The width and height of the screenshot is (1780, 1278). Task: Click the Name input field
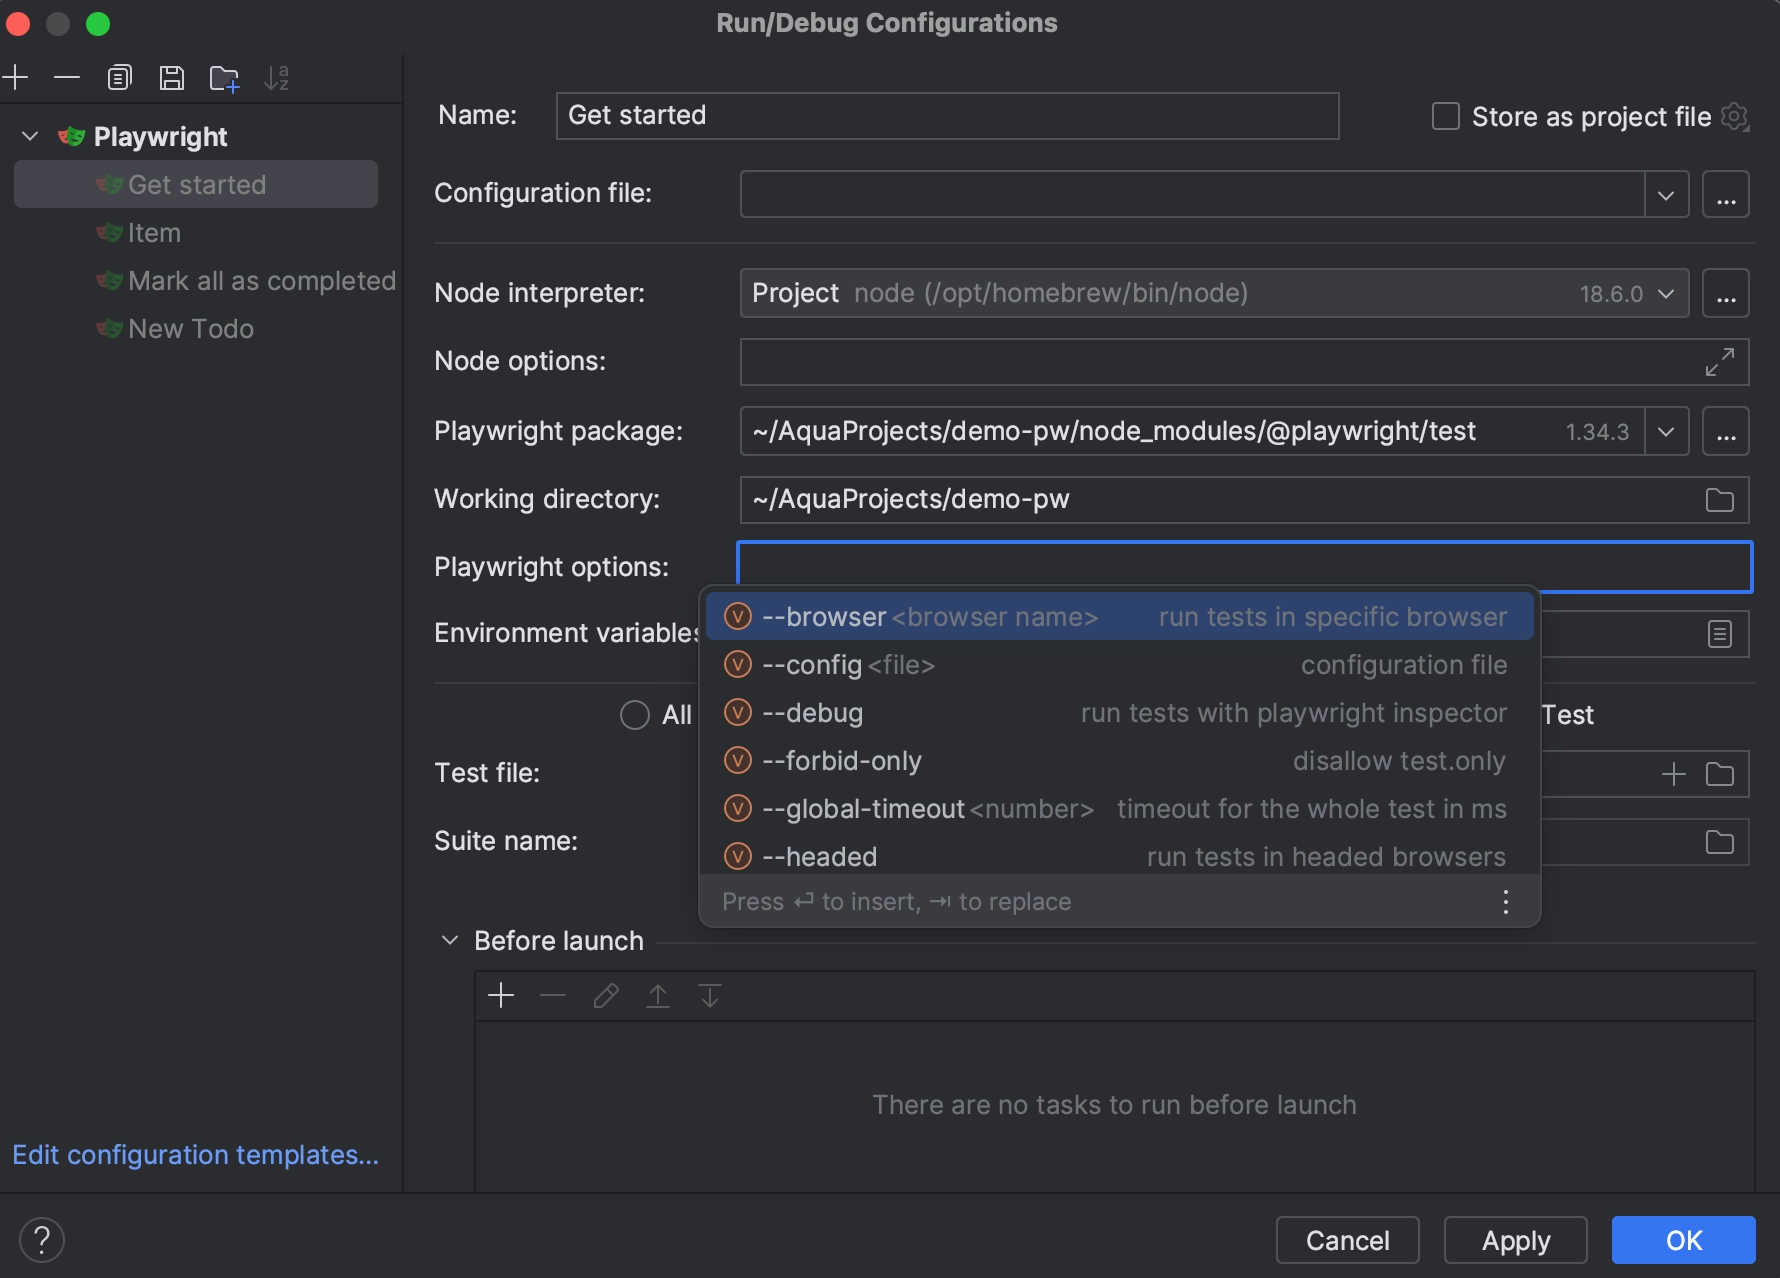[x=947, y=116]
